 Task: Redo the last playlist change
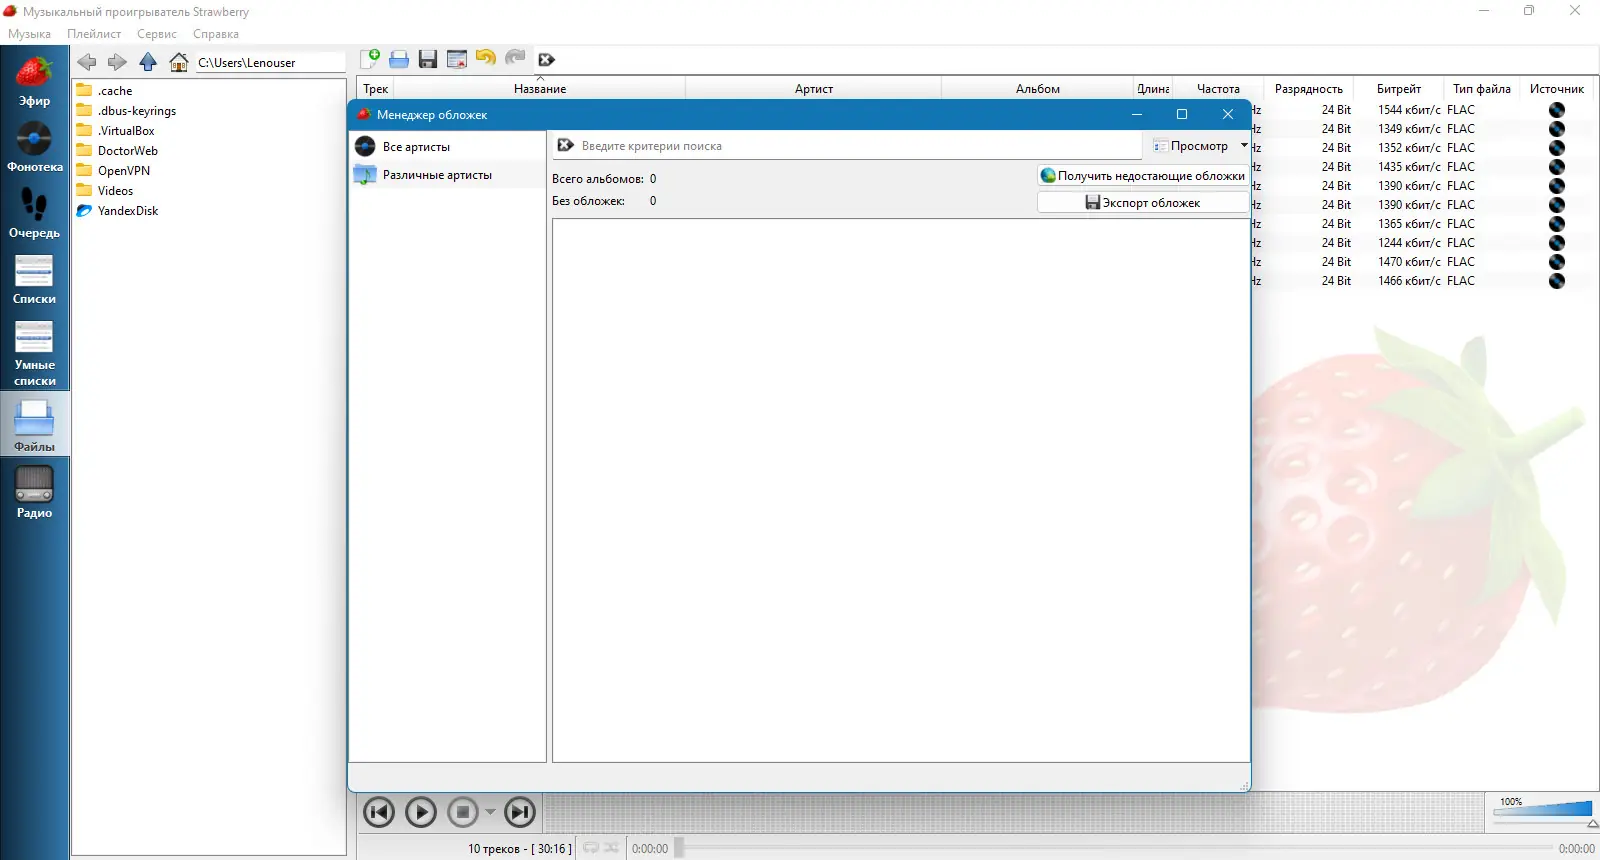tap(515, 59)
